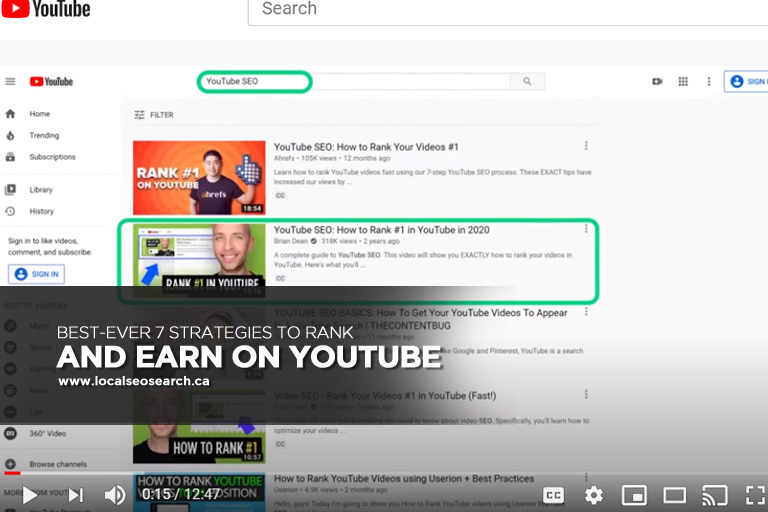This screenshot has width=768, height=512.
Task: Click the Home icon in sidebar
Action: [10, 114]
